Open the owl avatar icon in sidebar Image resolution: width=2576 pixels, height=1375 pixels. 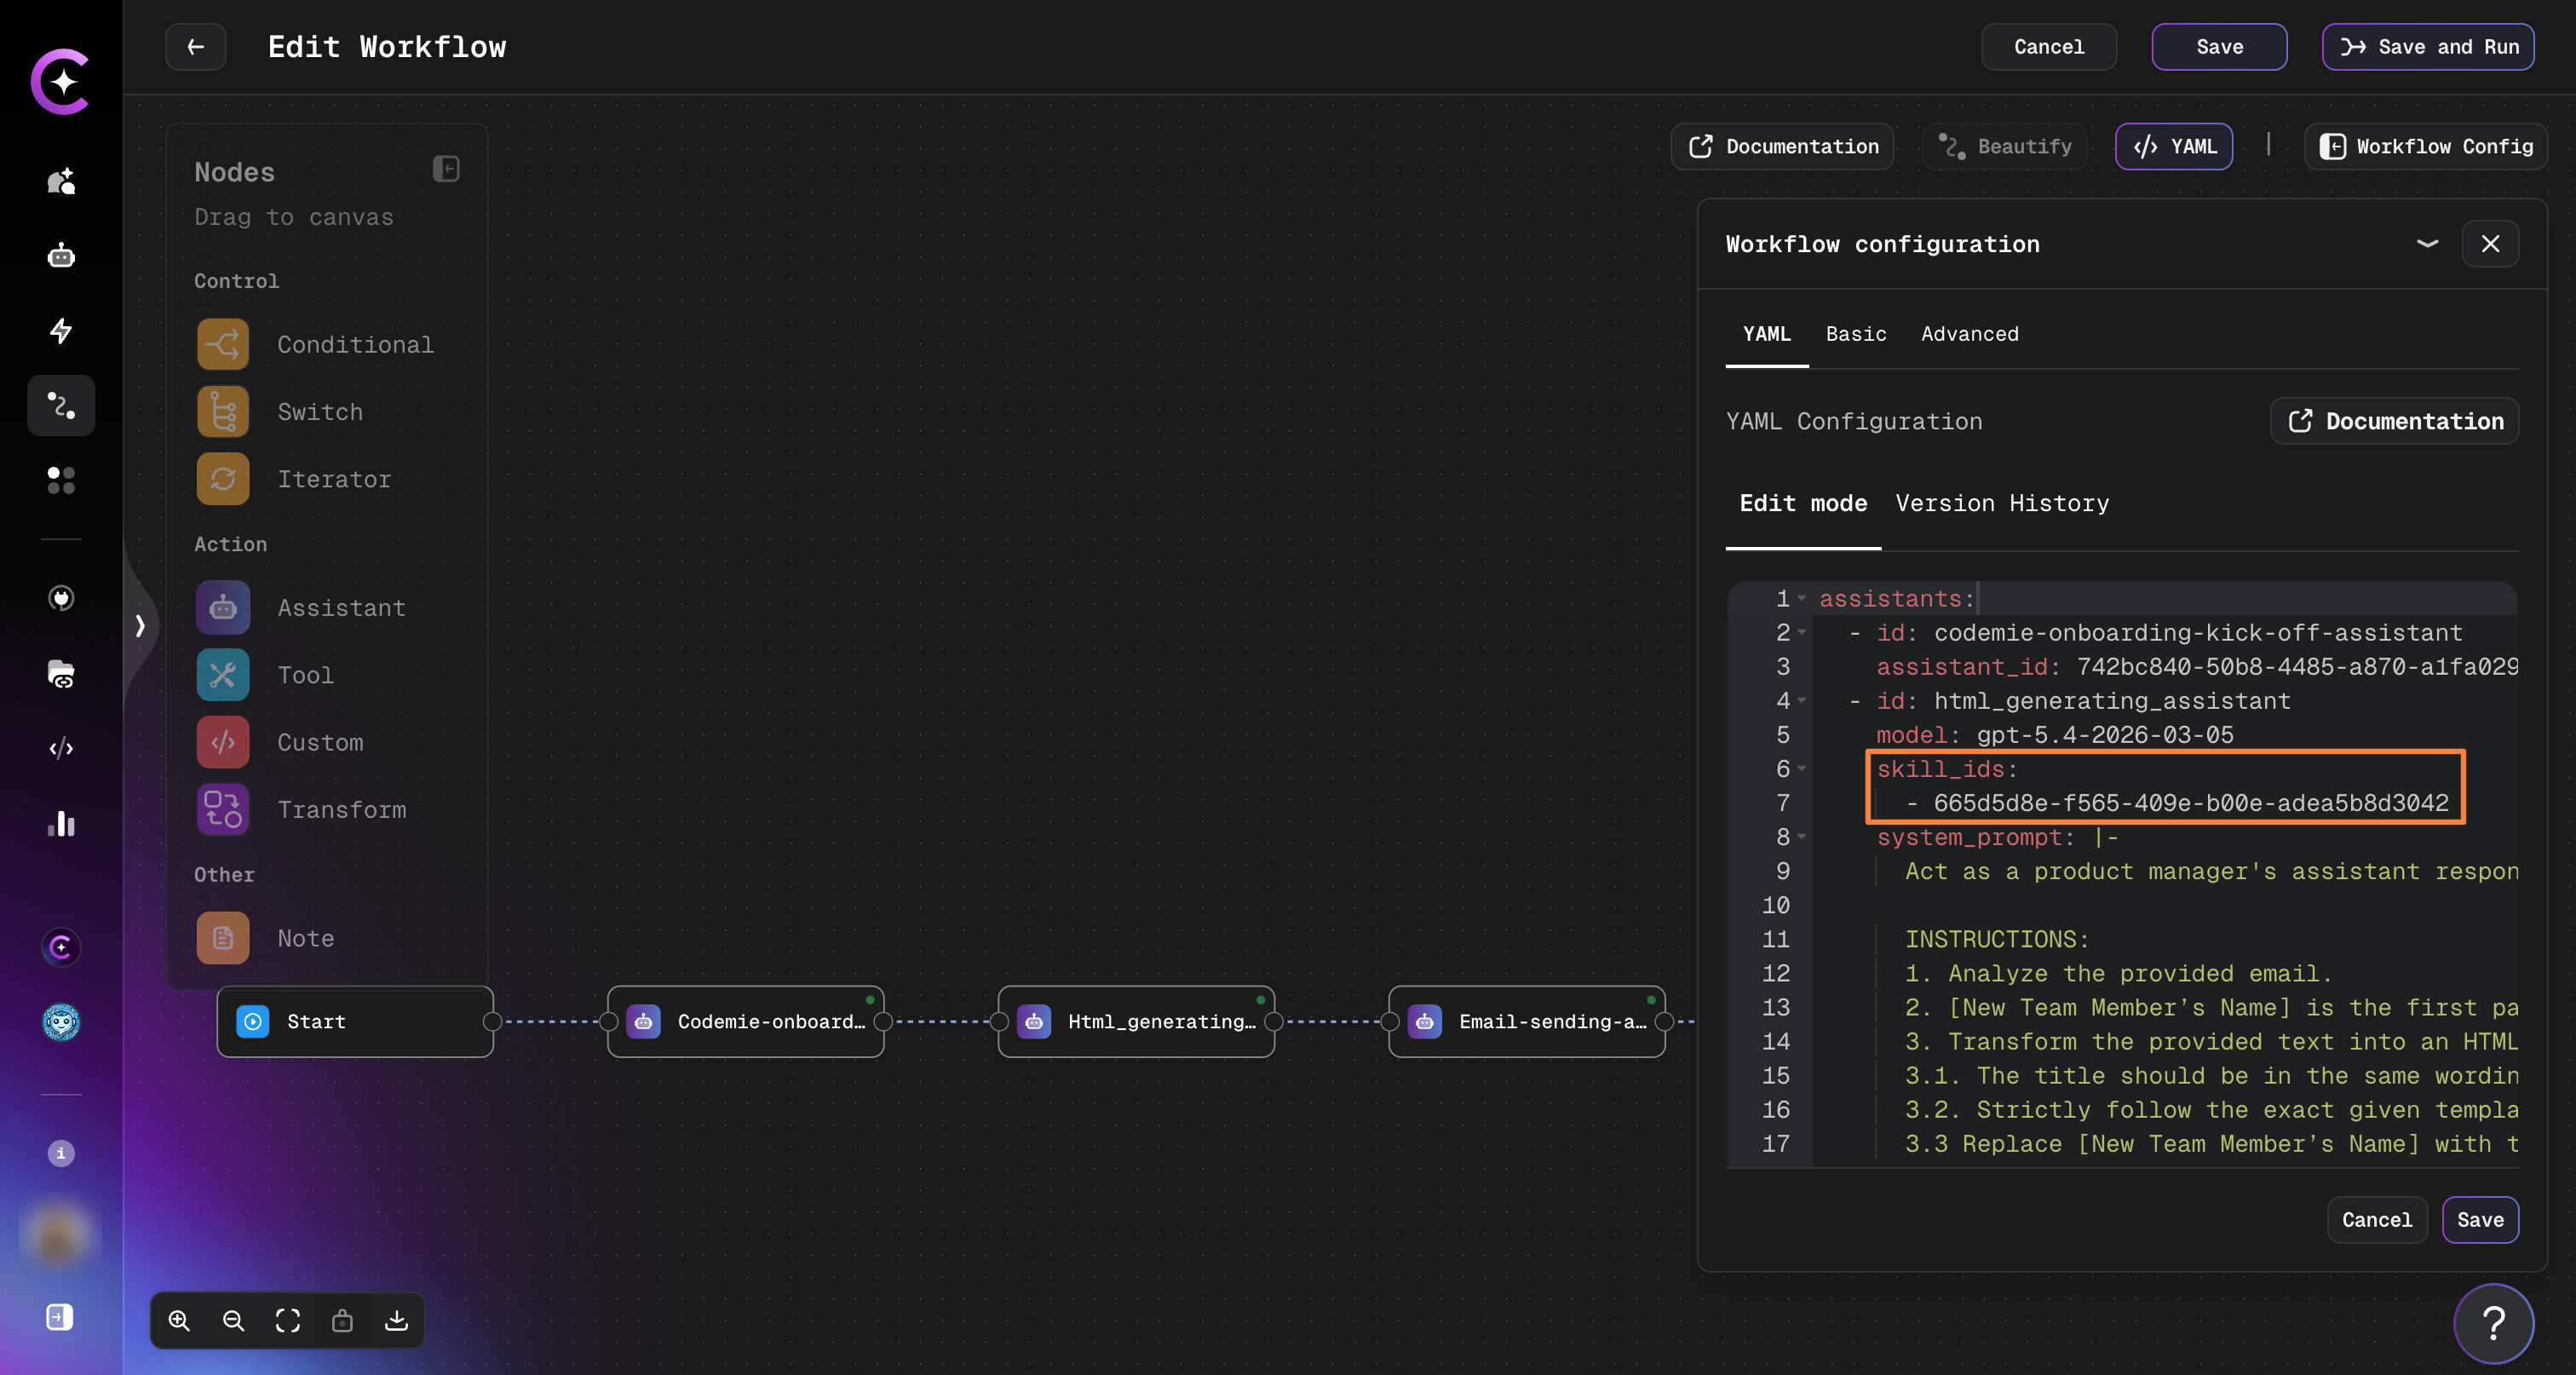(x=61, y=1022)
